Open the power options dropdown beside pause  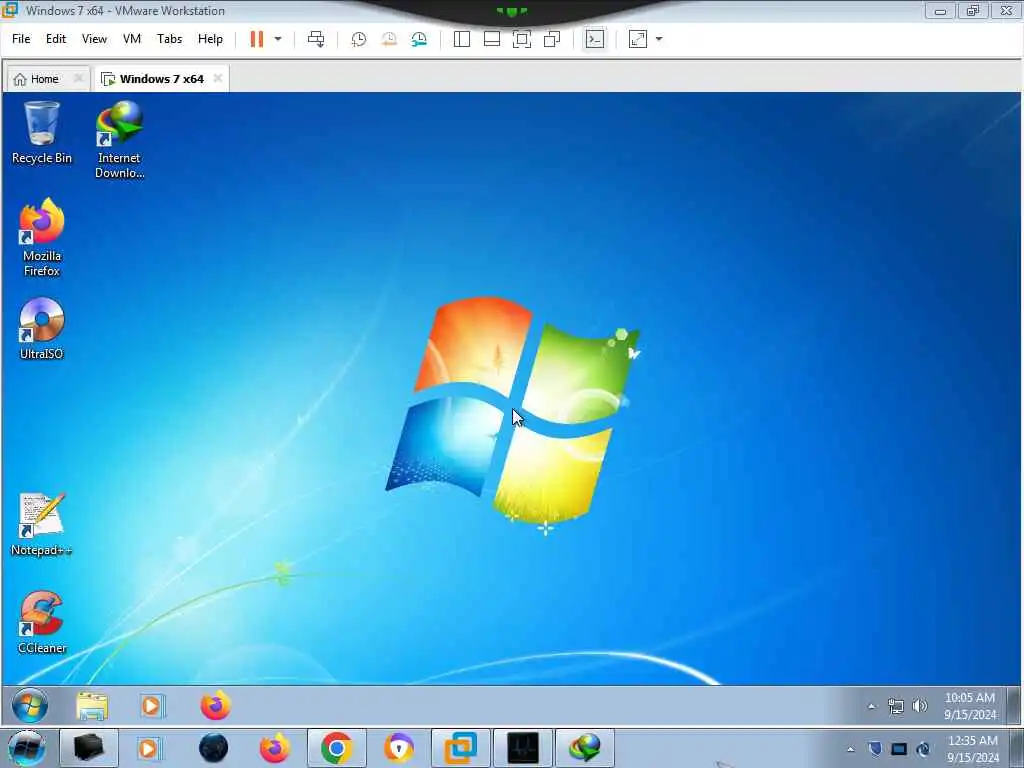[278, 39]
